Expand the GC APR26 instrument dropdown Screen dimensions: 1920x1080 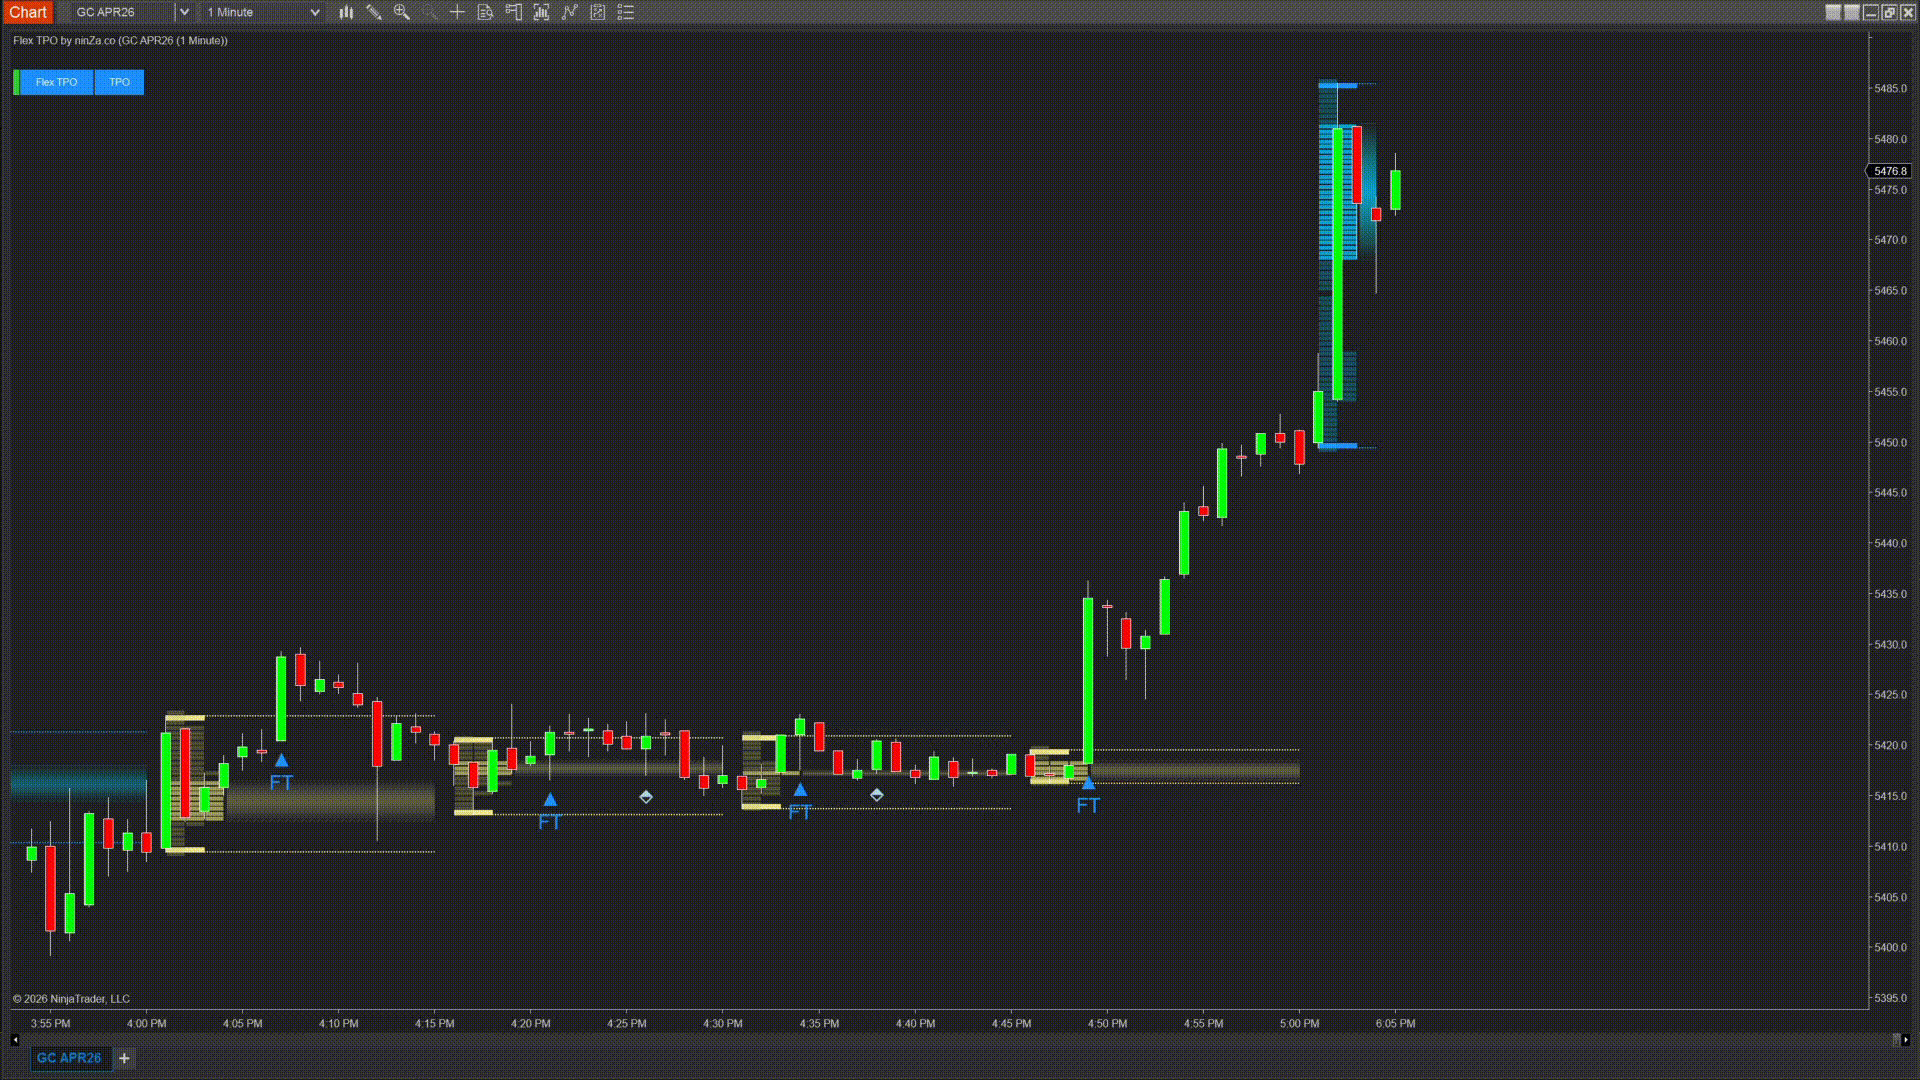[184, 12]
